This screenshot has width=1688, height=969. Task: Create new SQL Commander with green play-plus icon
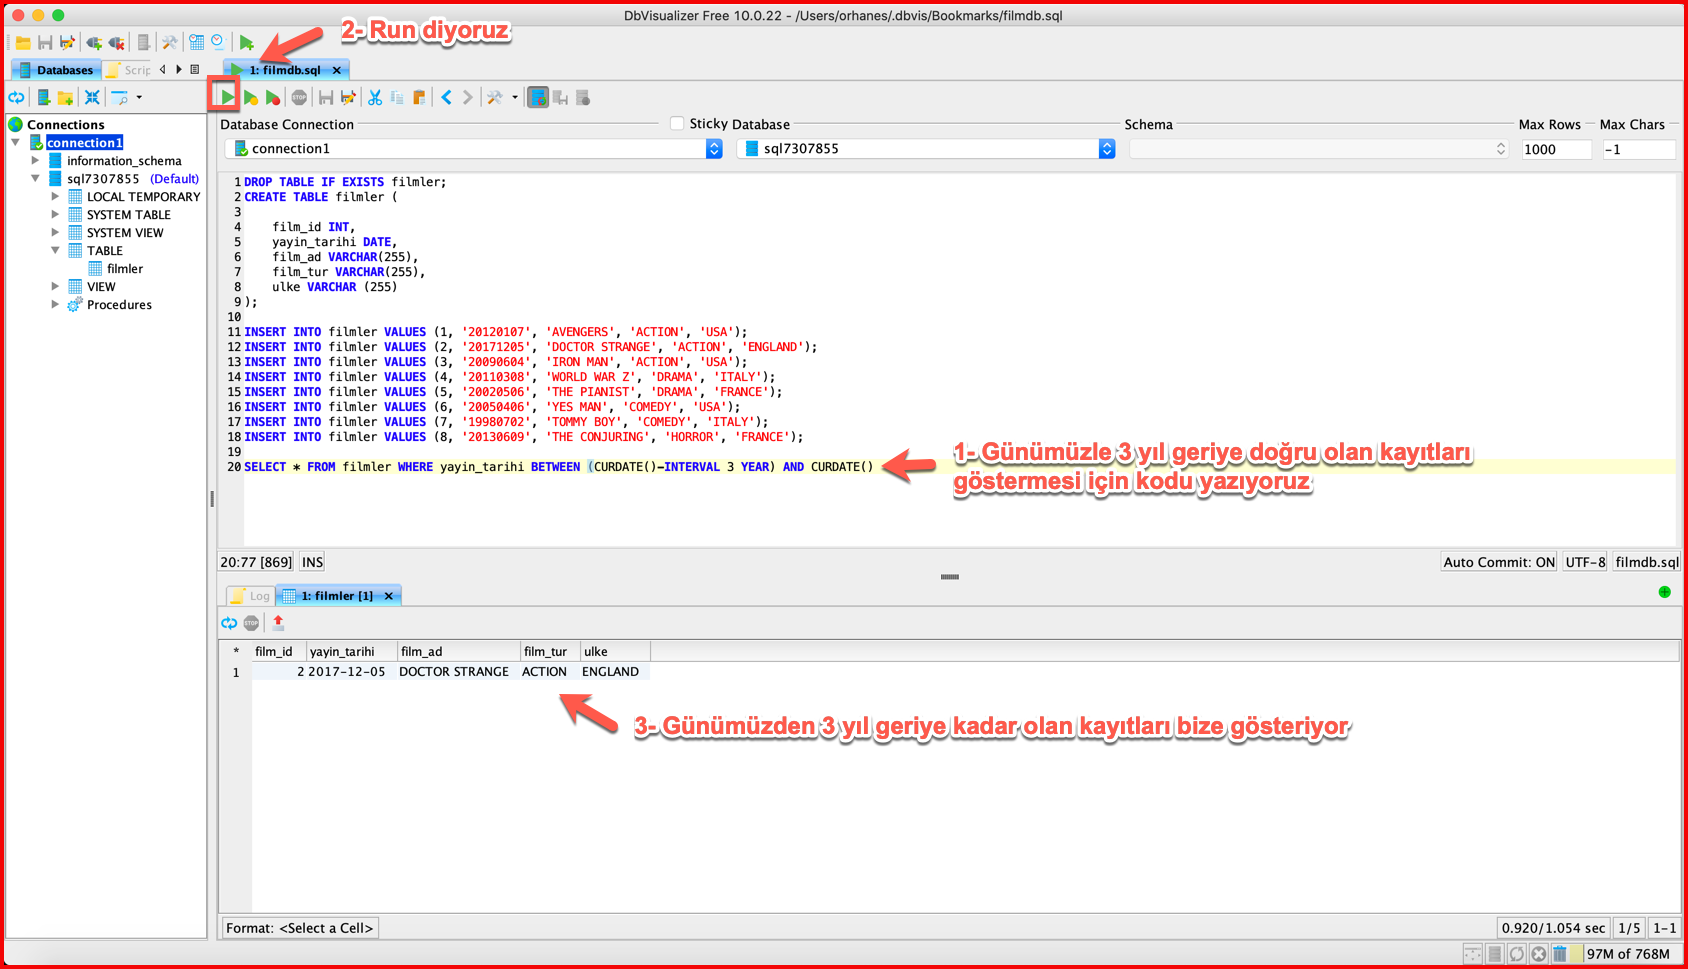(246, 42)
